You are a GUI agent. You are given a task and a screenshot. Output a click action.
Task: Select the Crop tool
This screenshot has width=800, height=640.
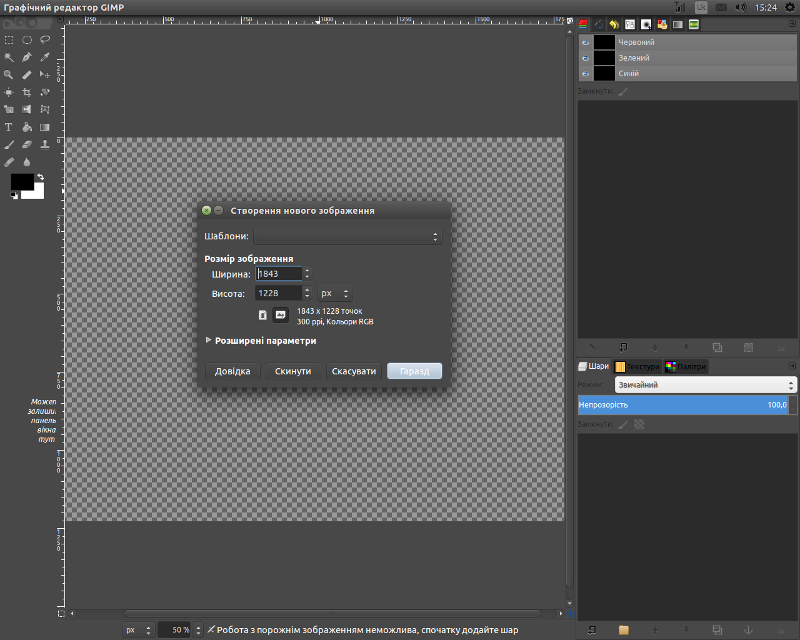point(27,92)
